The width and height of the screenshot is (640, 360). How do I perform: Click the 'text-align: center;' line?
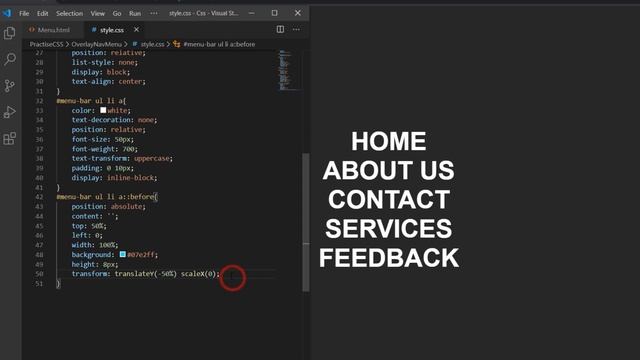[x=109, y=81]
